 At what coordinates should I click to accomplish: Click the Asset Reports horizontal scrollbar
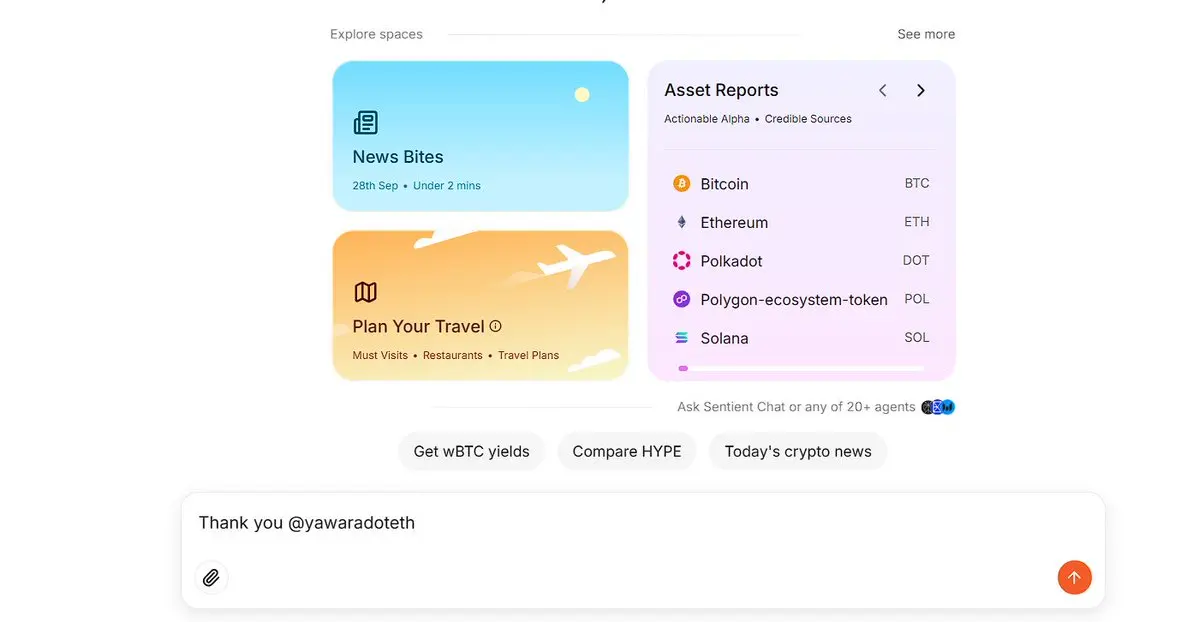(x=801, y=368)
